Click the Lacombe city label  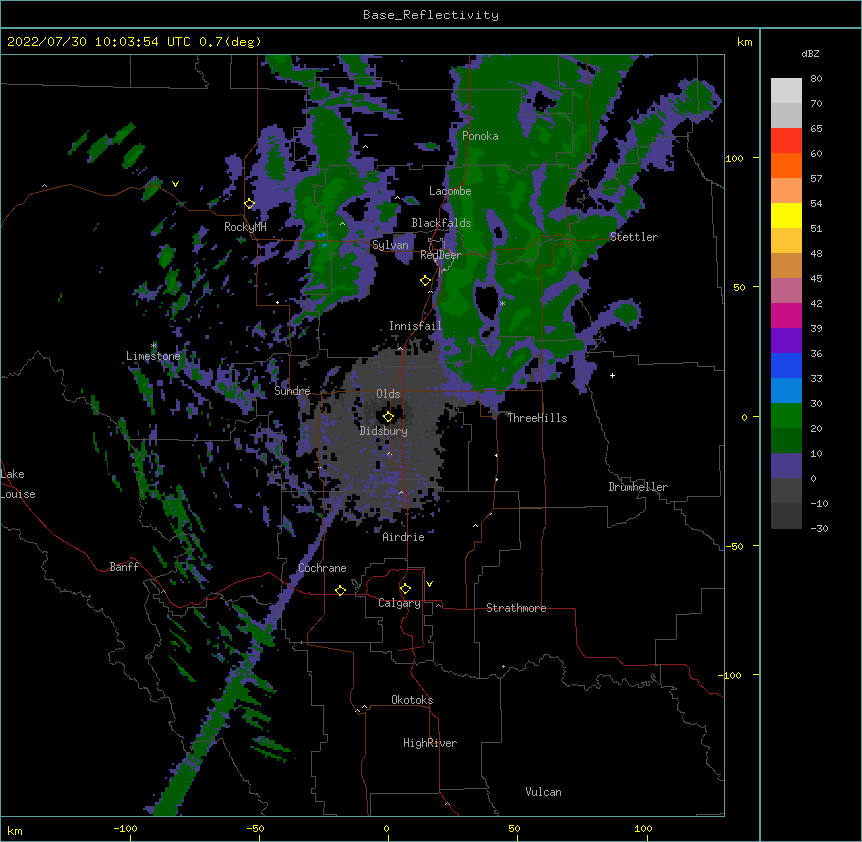(x=450, y=191)
